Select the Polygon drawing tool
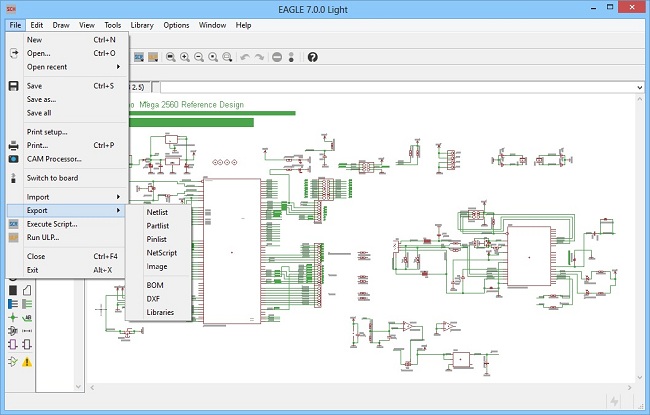Image resolution: width=650 pixels, height=415 pixels. (x=27, y=290)
